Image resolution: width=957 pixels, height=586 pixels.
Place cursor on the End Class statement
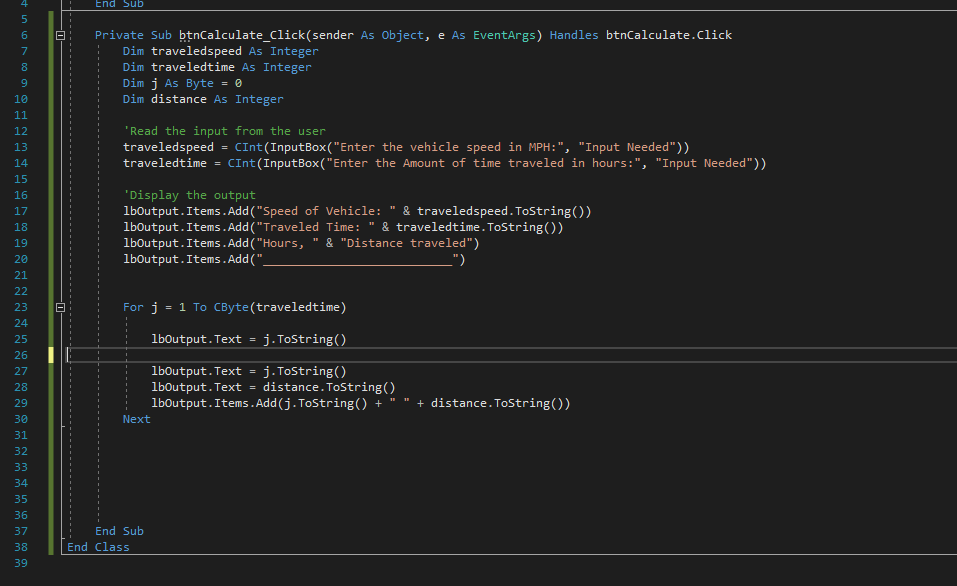(x=97, y=546)
